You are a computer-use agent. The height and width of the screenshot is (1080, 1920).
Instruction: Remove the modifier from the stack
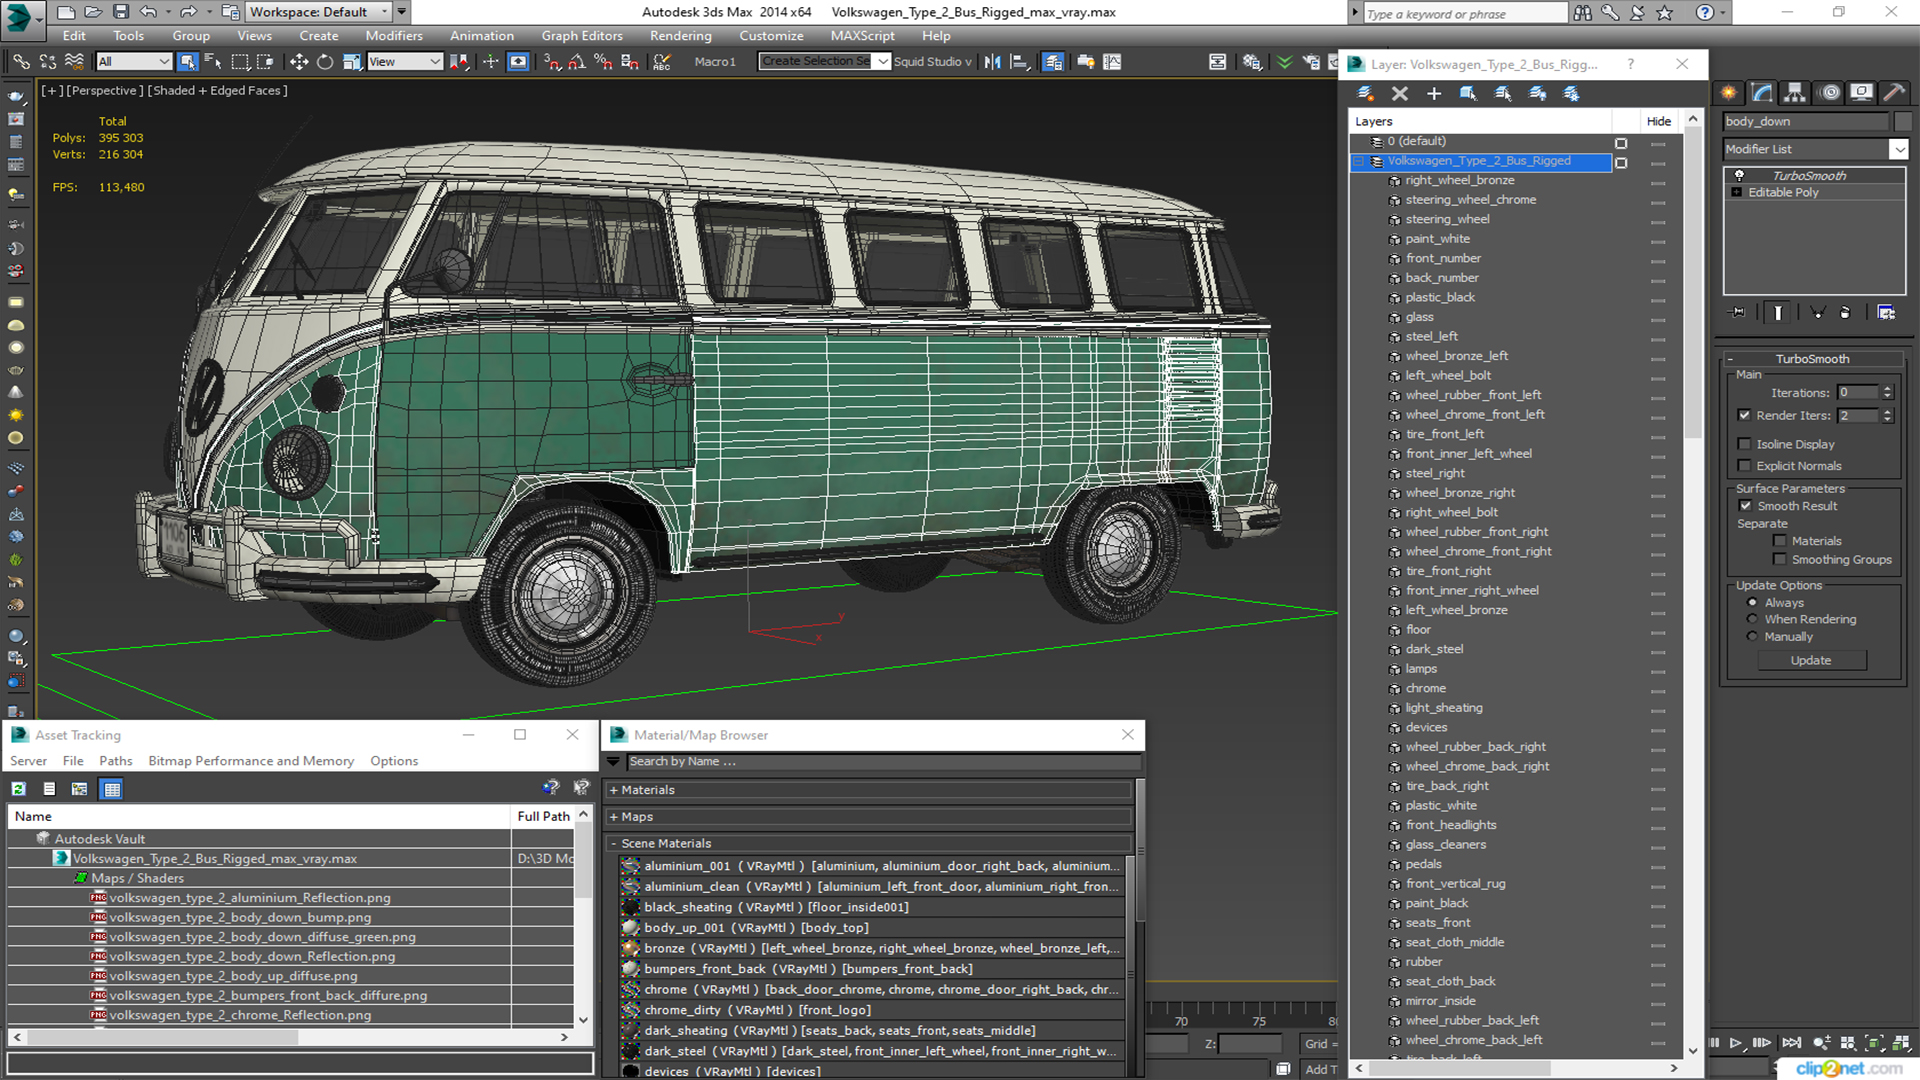[x=1845, y=313]
